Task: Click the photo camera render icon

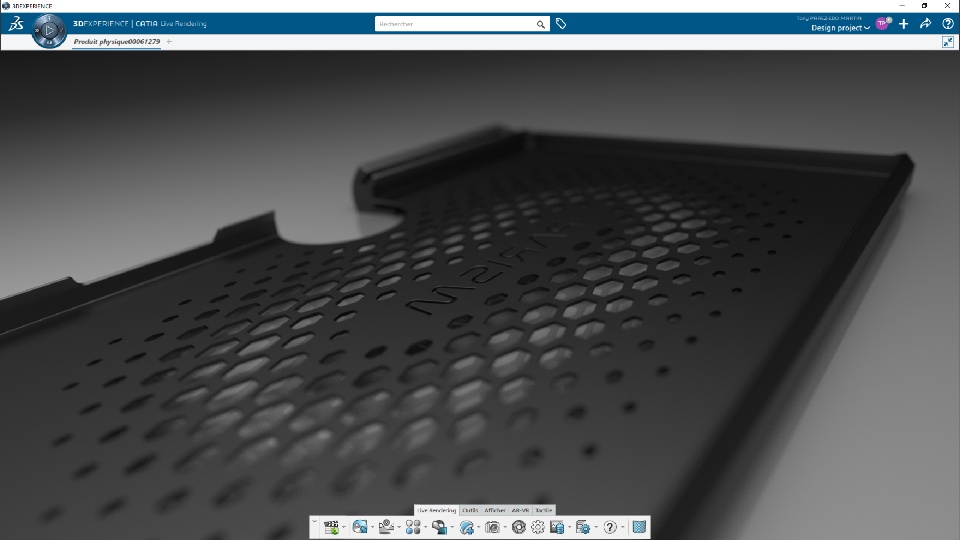Action: (x=492, y=527)
